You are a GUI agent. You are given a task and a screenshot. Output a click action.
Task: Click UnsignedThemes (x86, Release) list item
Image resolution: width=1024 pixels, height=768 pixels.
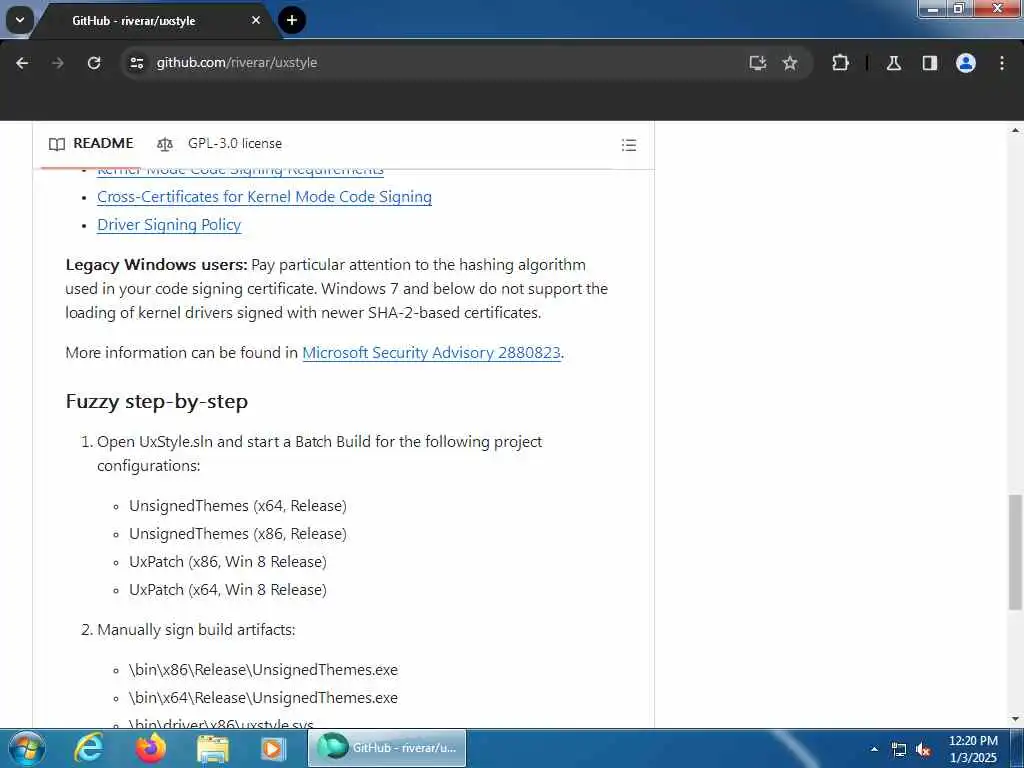238,534
